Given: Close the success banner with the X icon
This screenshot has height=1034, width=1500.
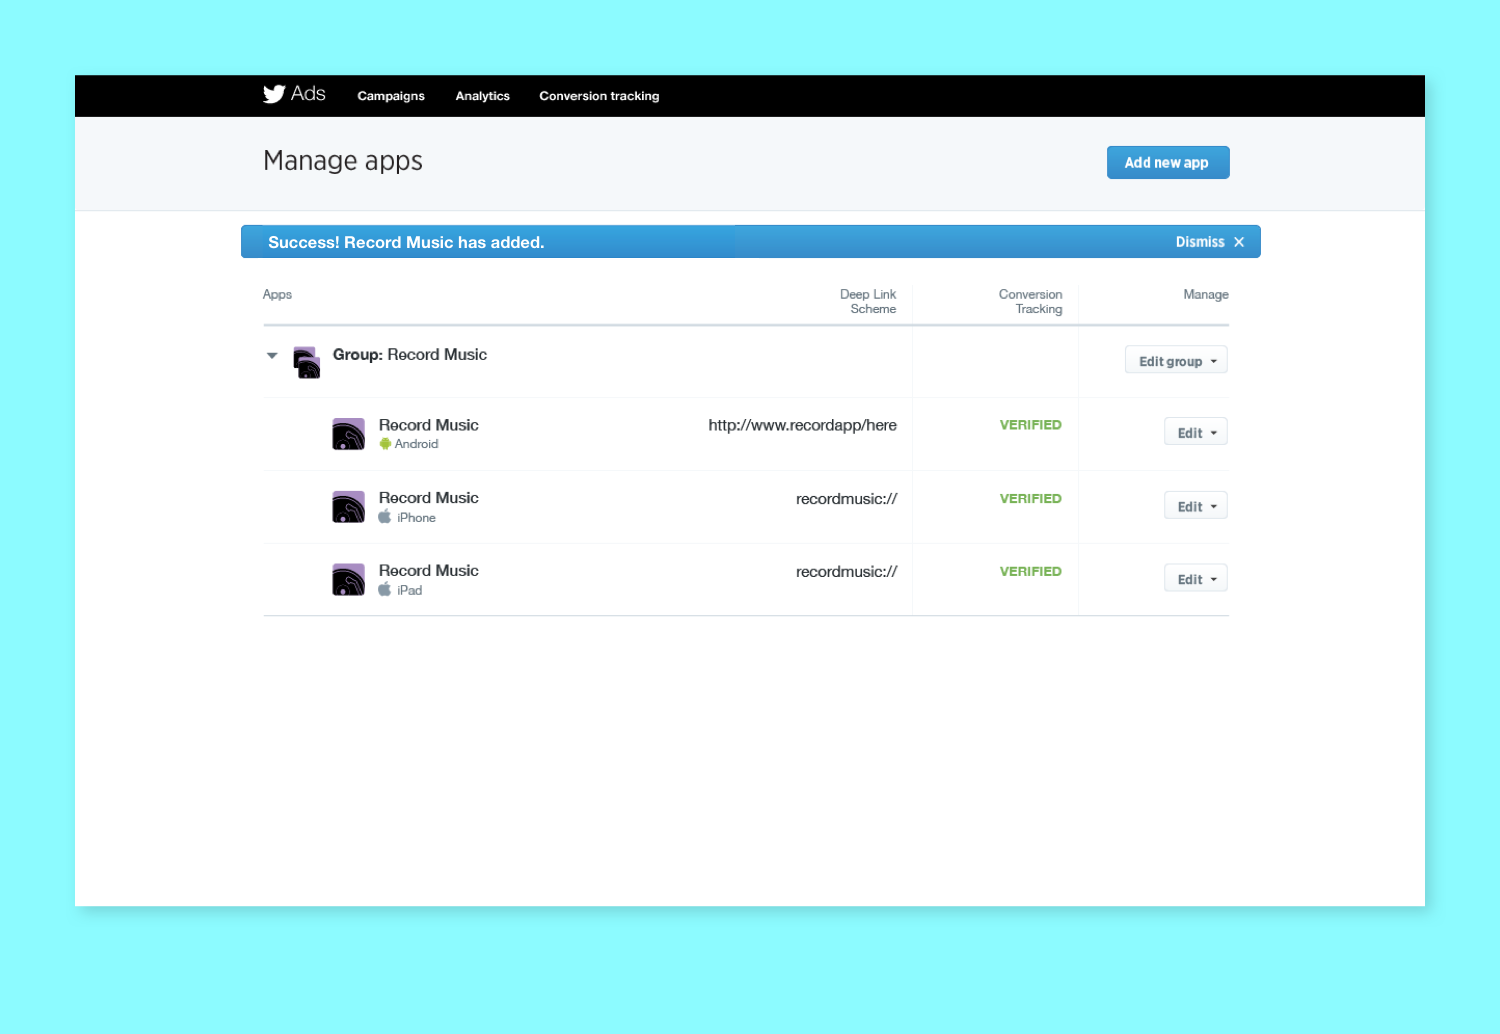Looking at the screenshot, I should point(1239,242).
